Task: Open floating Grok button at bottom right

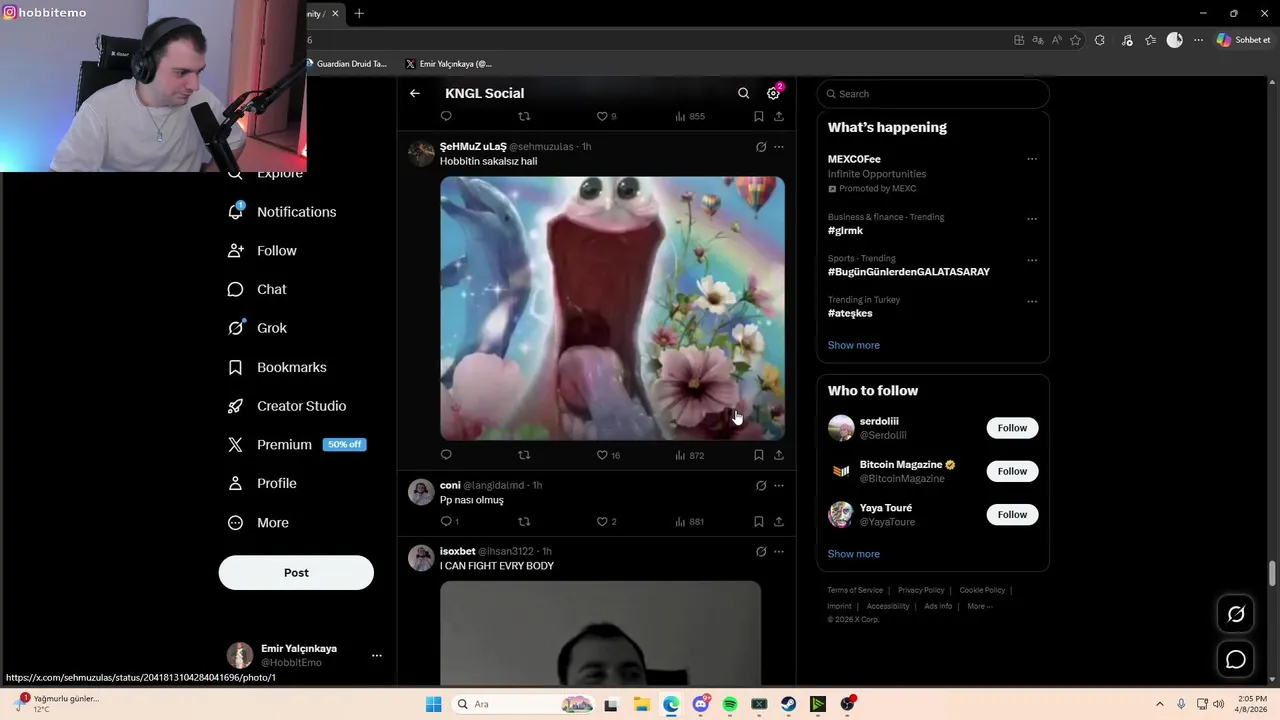Action: [1236, 614]
